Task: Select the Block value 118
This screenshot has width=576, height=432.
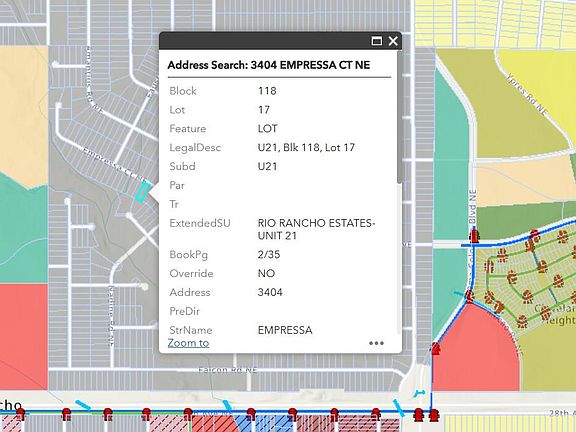Action: click(x=267, y=91)
